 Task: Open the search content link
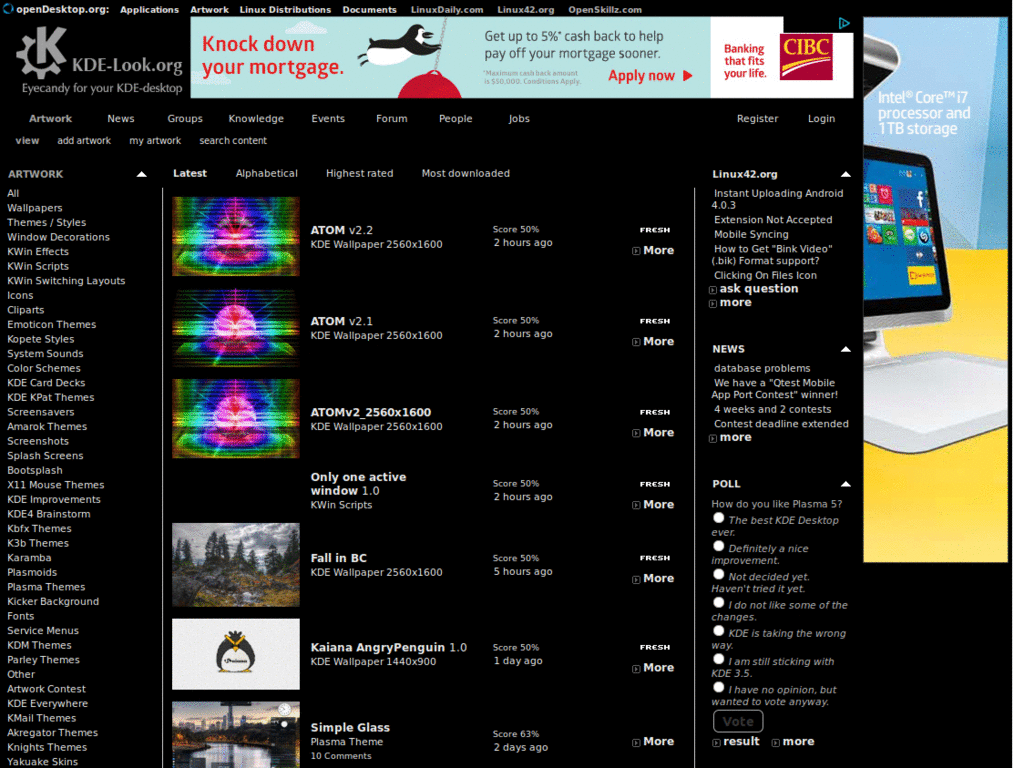(232, 140)
